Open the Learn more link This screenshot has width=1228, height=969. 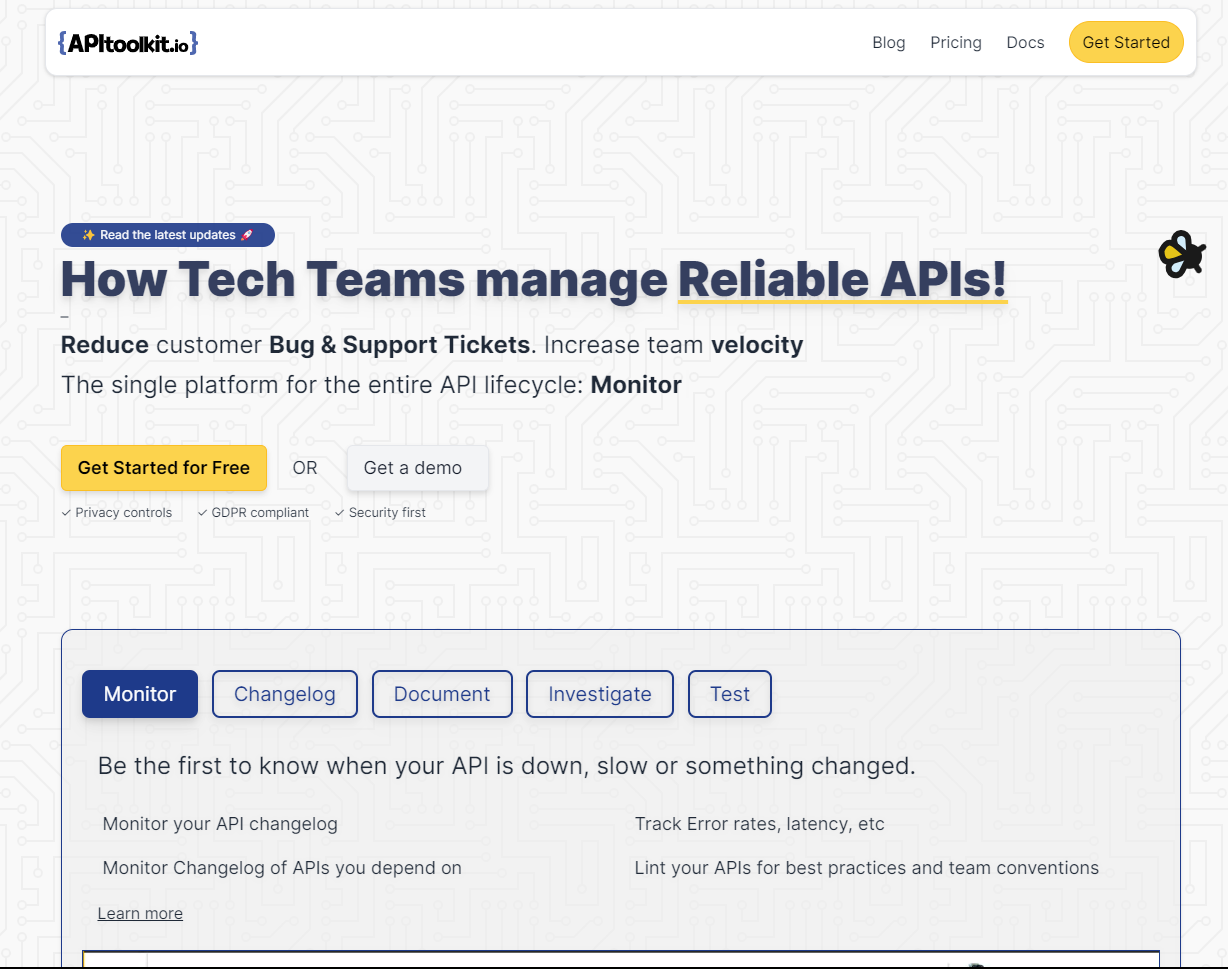point(139,913)
